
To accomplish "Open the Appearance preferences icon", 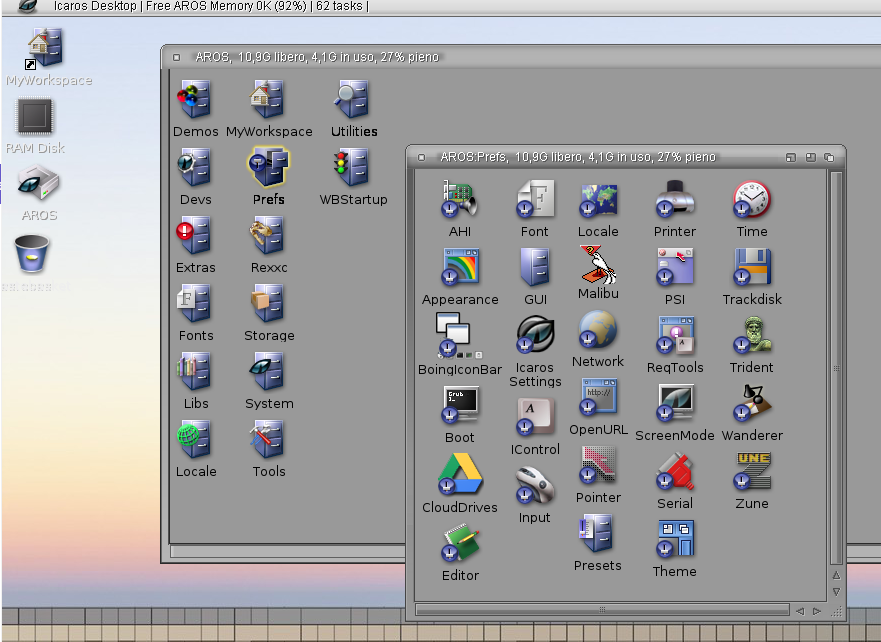I will pos(460,266).
